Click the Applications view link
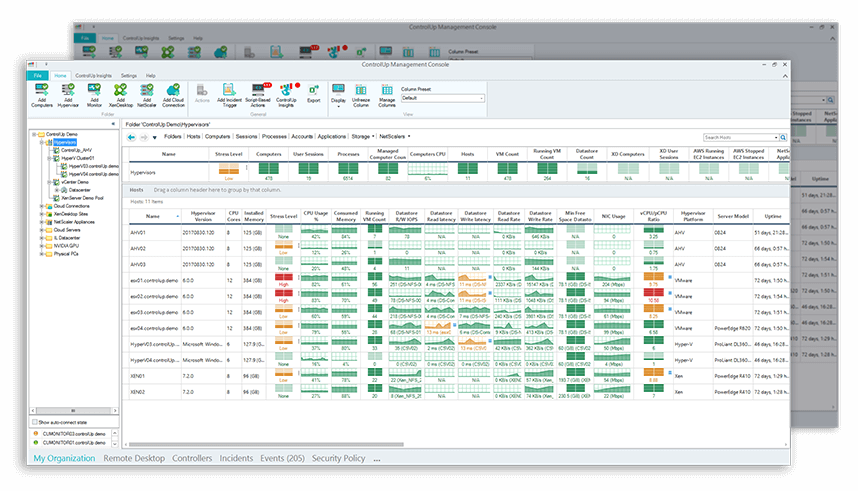The image size is (858, 491). point(332,136)
